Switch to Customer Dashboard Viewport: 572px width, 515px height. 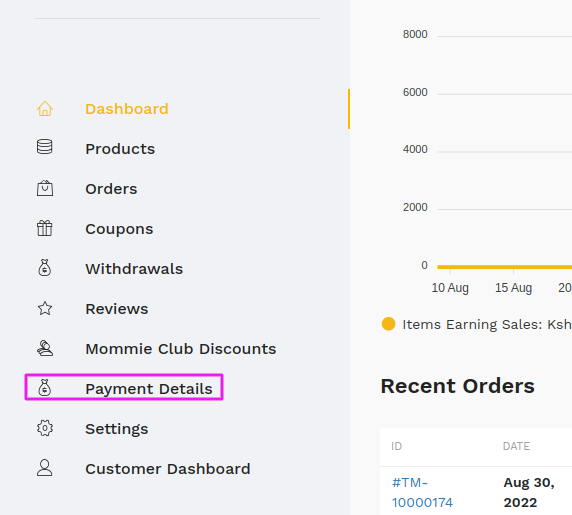tap(168, 469)
